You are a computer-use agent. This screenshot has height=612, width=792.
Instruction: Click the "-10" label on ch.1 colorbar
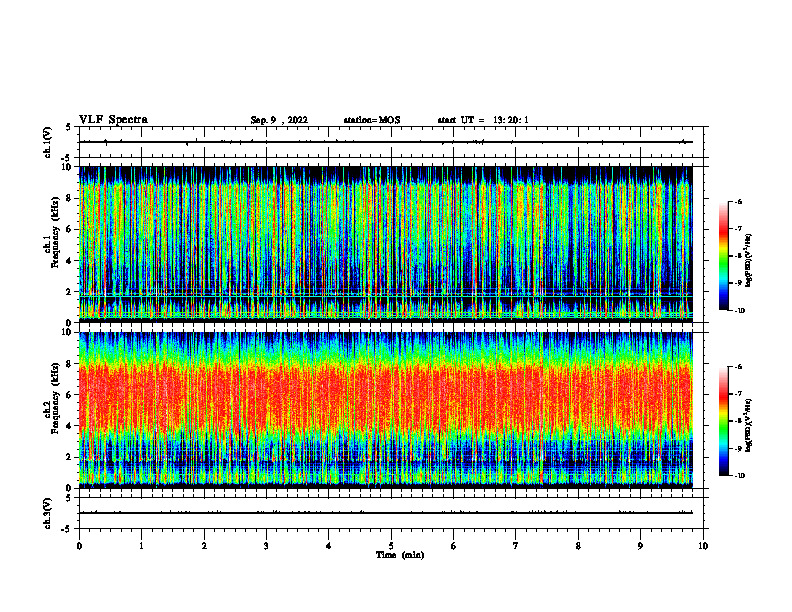point(739,311)
